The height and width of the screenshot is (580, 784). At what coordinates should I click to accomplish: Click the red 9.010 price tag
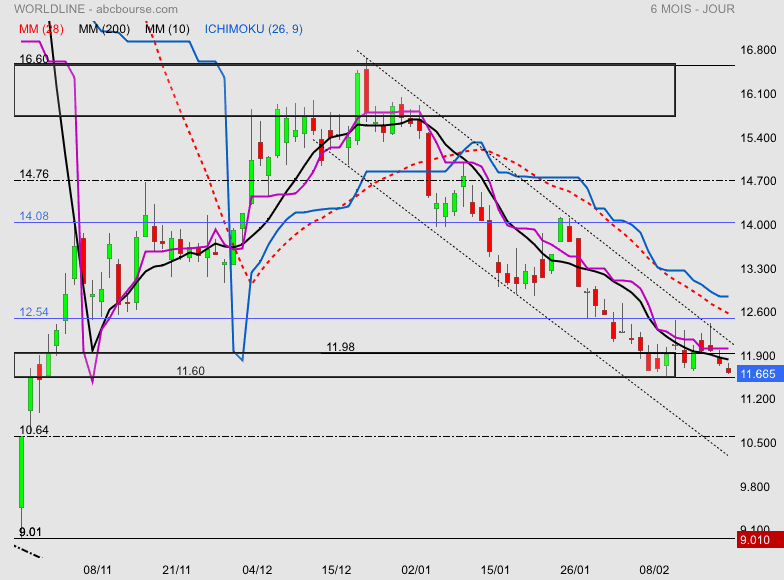click(760, 540)
